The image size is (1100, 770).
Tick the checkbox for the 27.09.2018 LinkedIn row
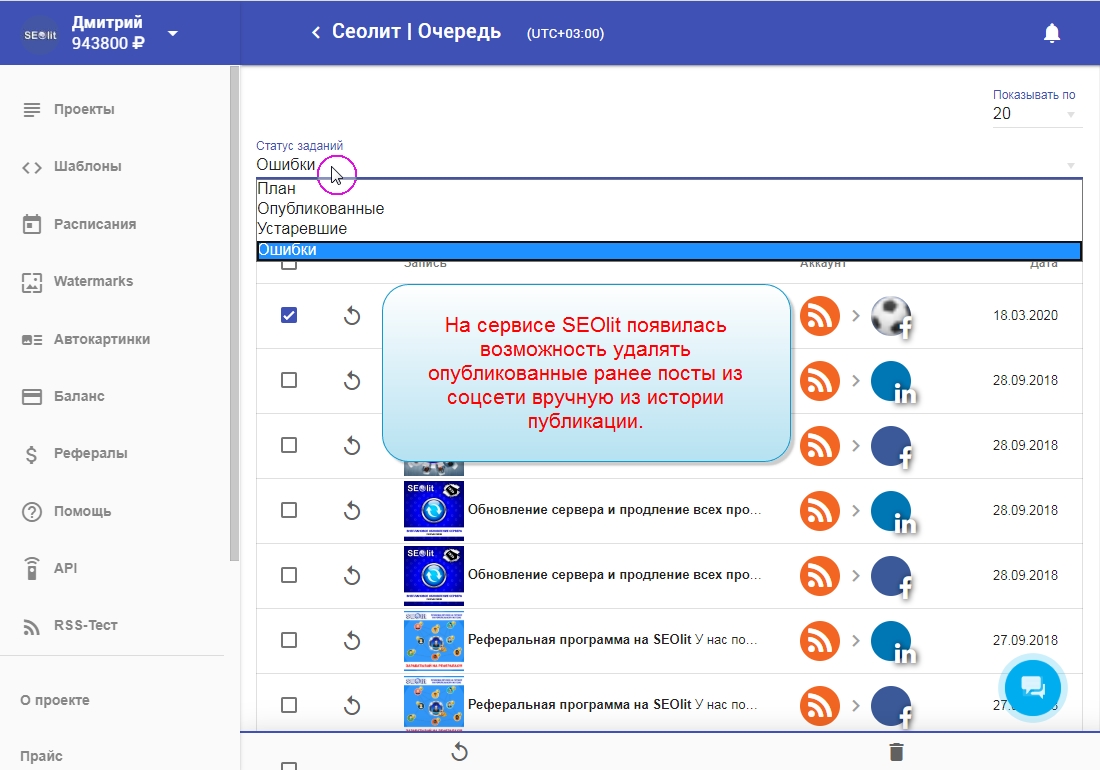click(x=289, y=640)
